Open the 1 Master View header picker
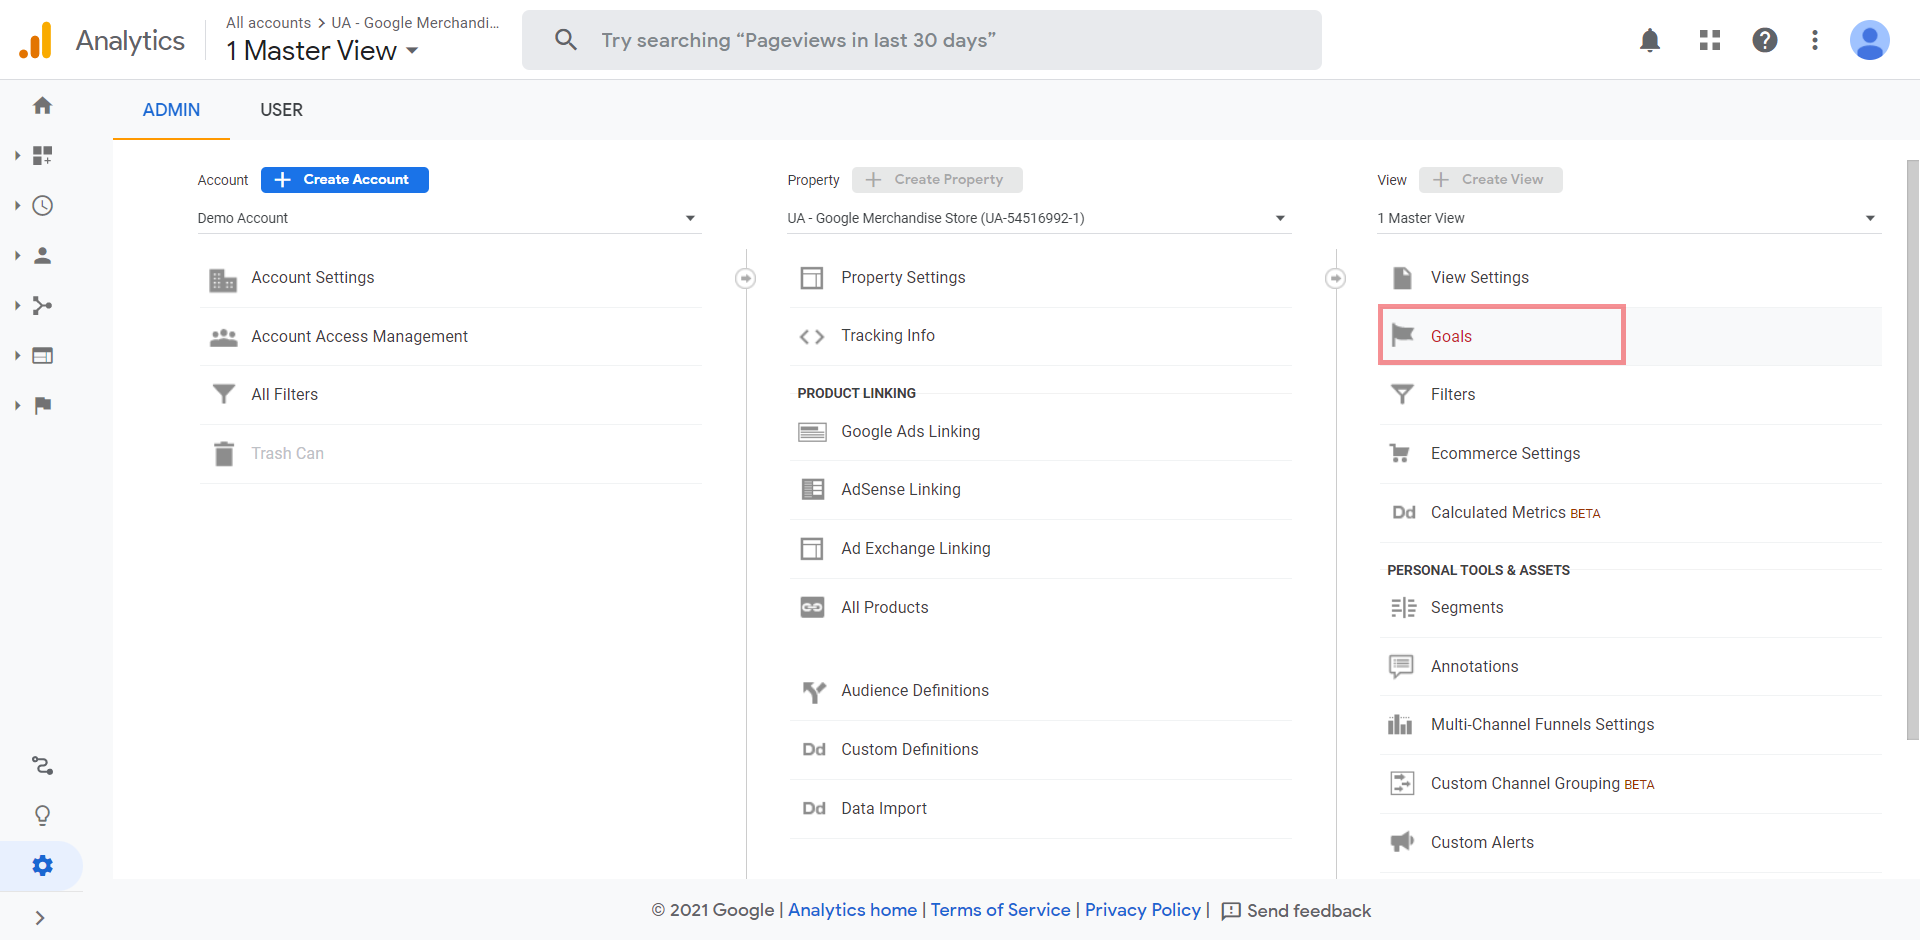This screenshot has width=1920, height=940. point(321,50)
